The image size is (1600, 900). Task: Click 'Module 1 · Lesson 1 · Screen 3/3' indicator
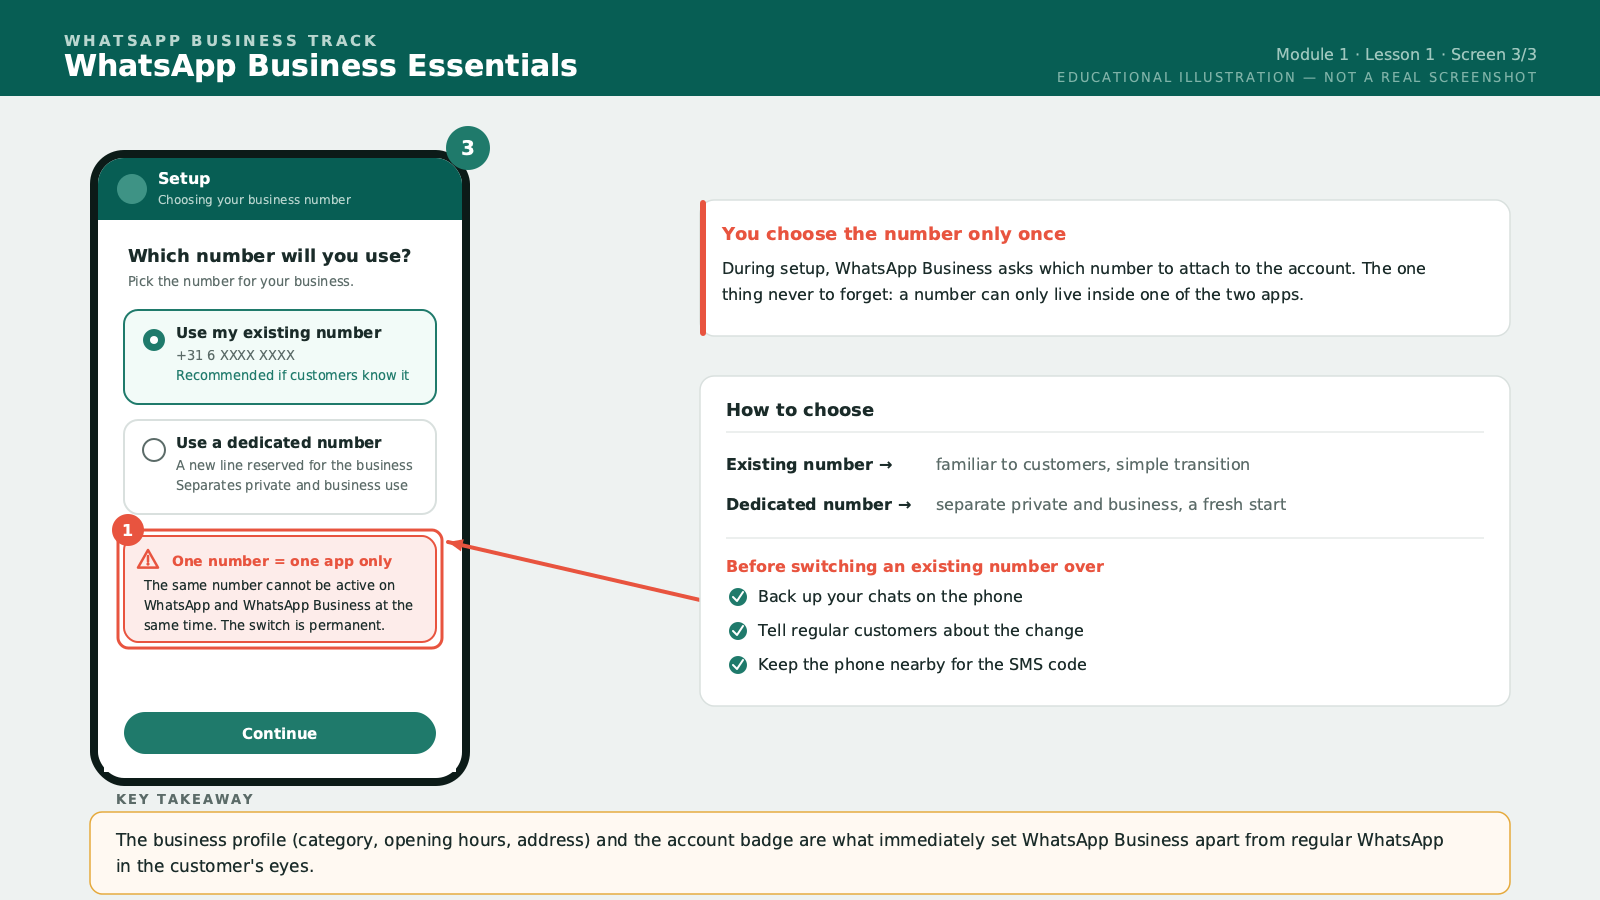pos(1406,54)
